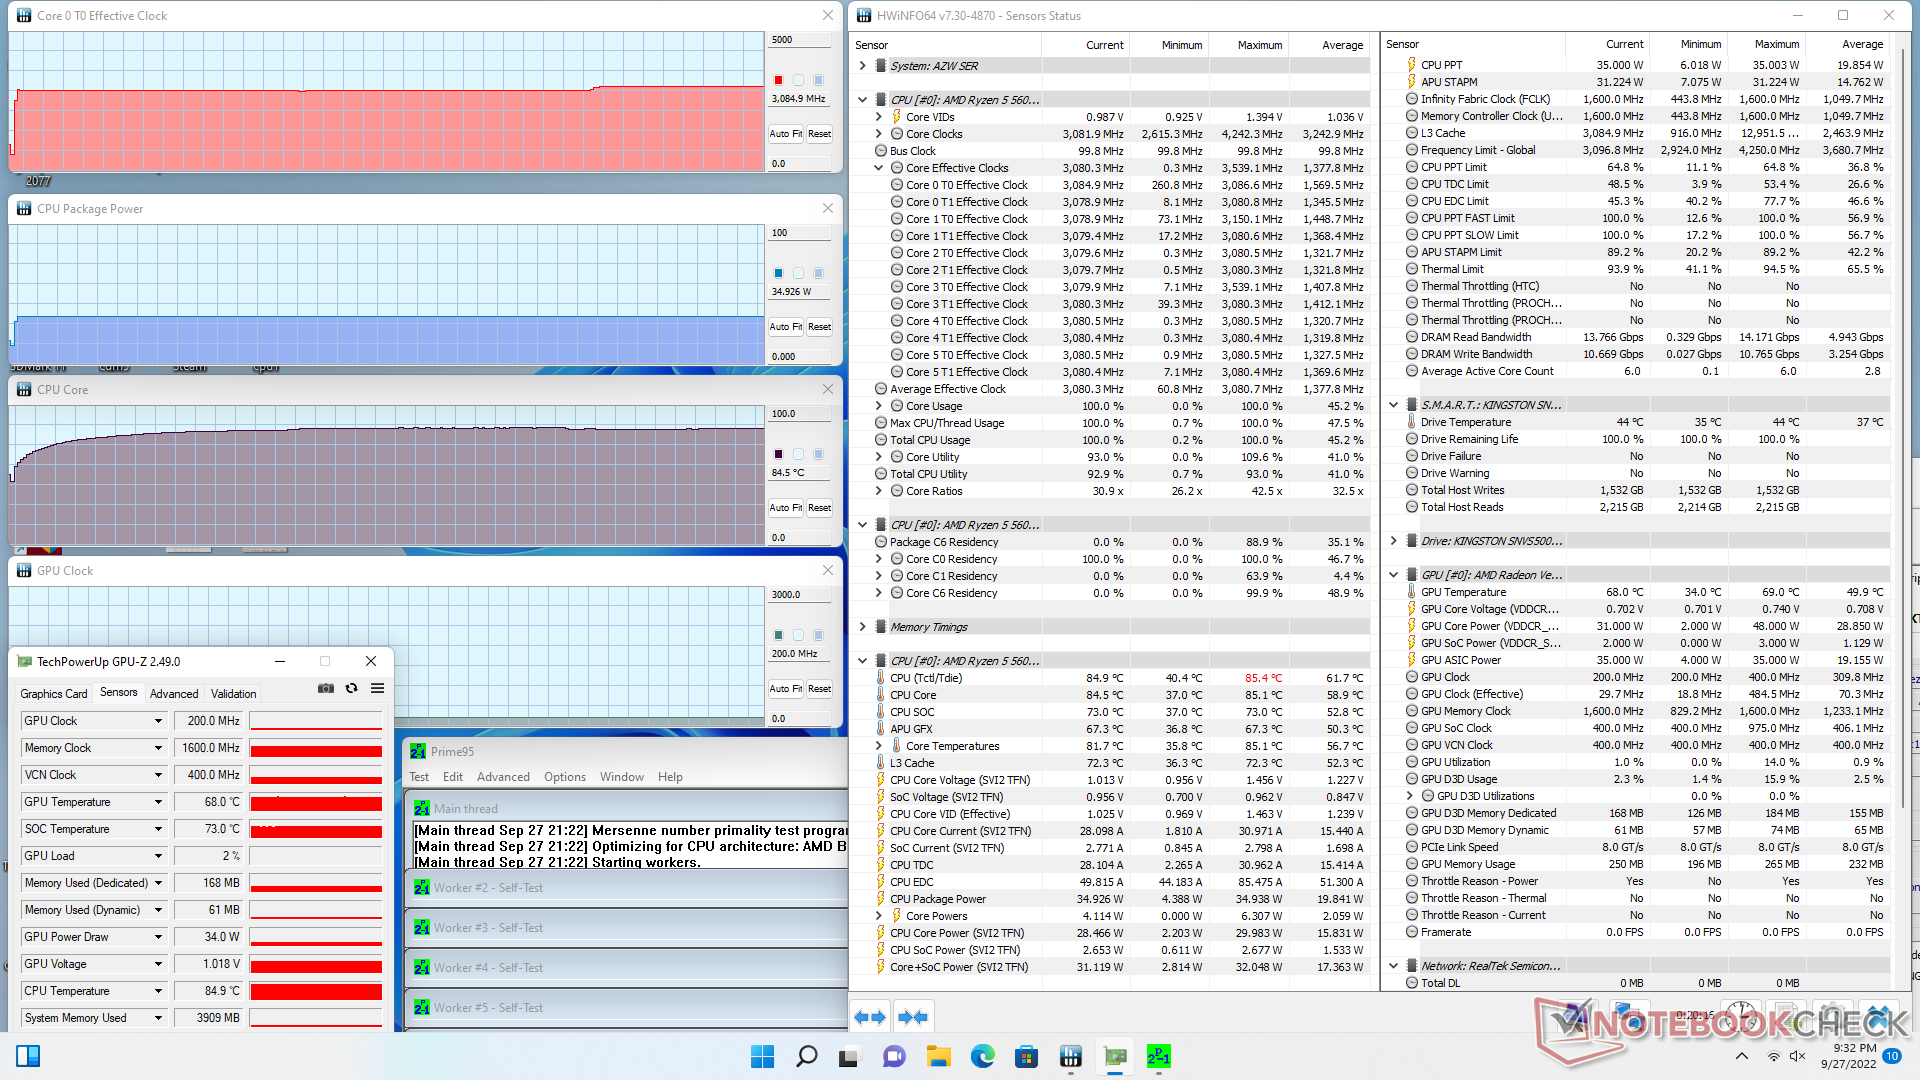The width and height of the screenshot is (1920, 1080).
Task: Open the GPU Clock sensor dropdown
Action: pyautogui.click(x=158, y=721)
